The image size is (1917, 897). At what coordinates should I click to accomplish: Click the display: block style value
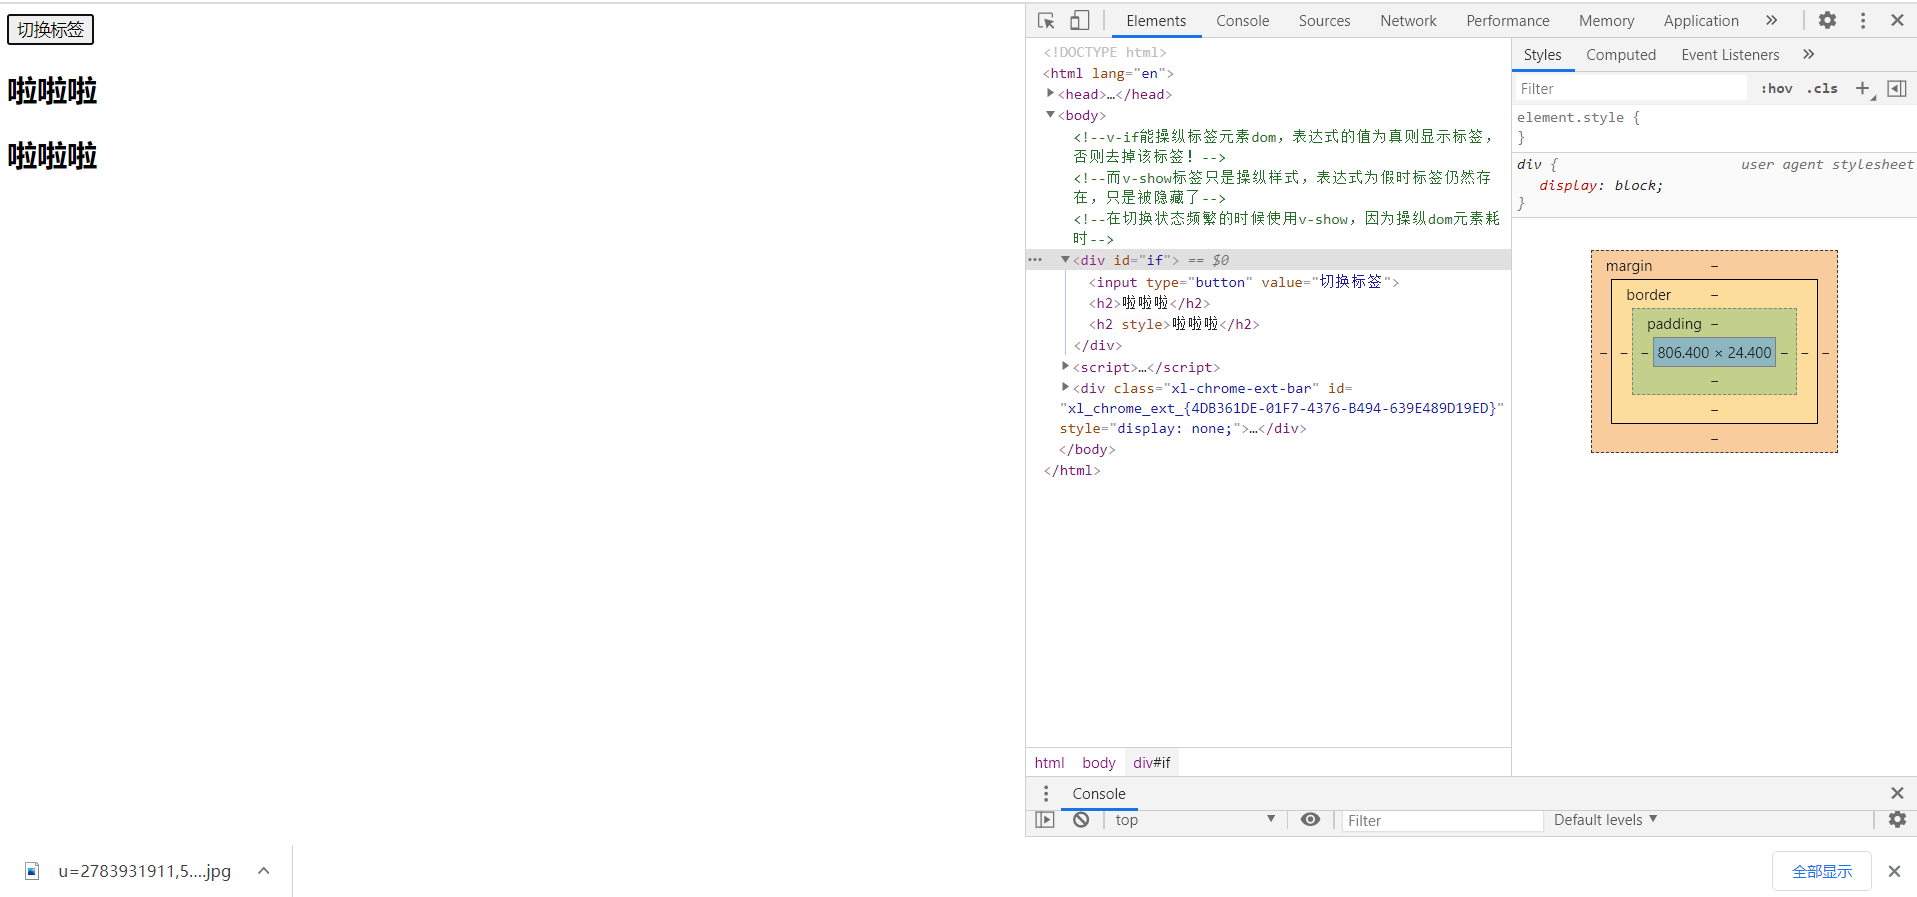(x=1638, y=186)
